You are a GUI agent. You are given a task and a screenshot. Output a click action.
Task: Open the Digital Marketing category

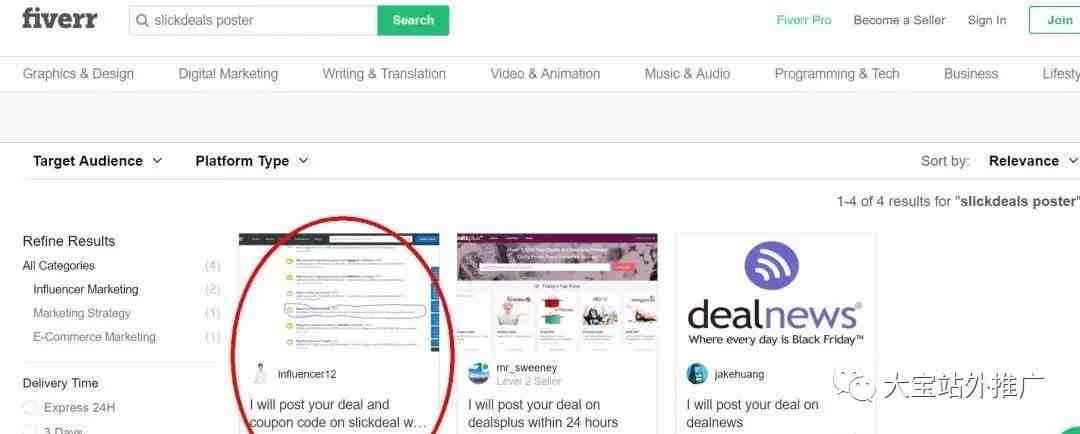coord(228,74)
